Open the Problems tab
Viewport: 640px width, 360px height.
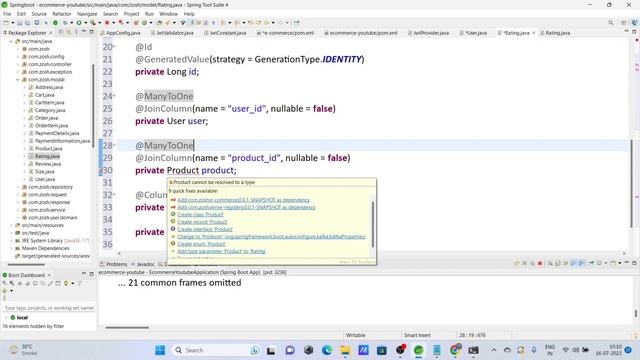coord(113,264)
